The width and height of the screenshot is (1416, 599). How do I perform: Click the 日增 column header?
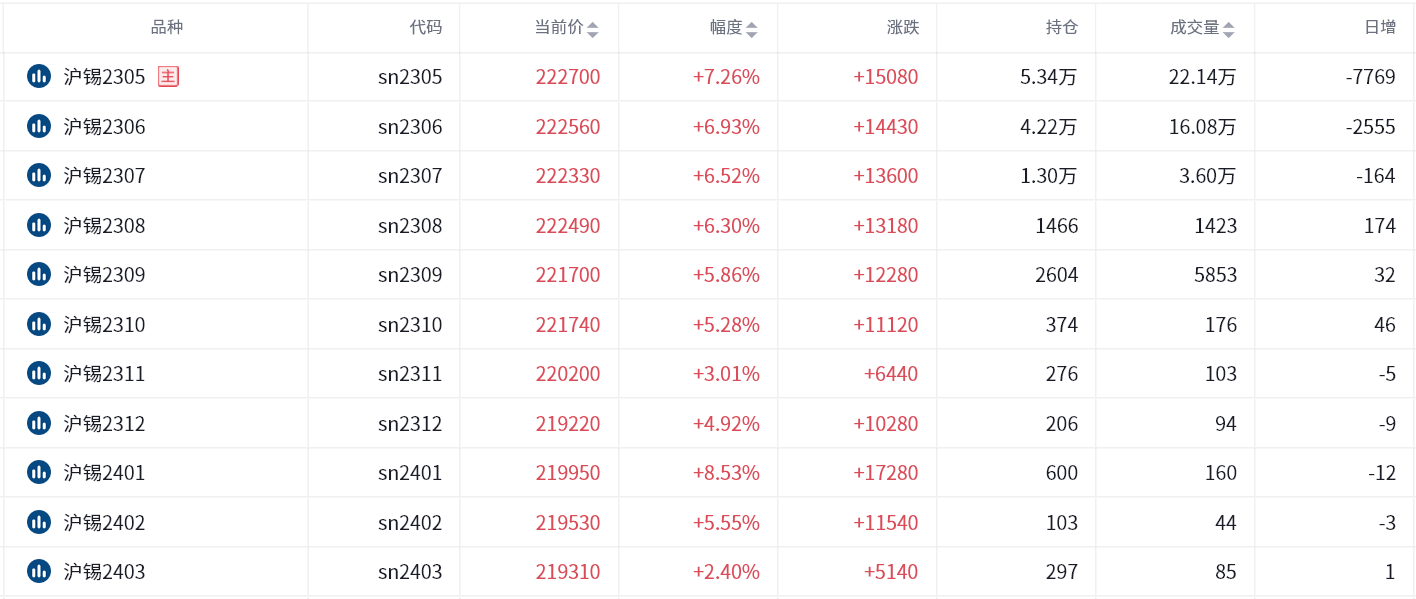tap(1380, 28)
